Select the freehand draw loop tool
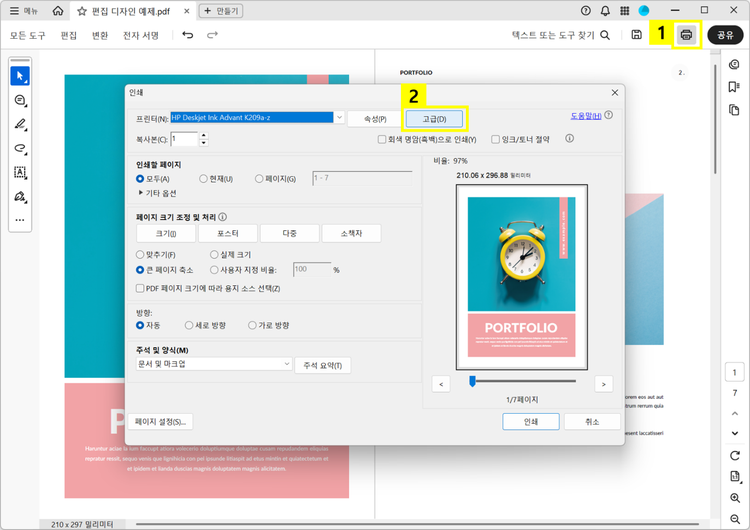Viewport: 750px width, 530px height. tap(20, 148)
